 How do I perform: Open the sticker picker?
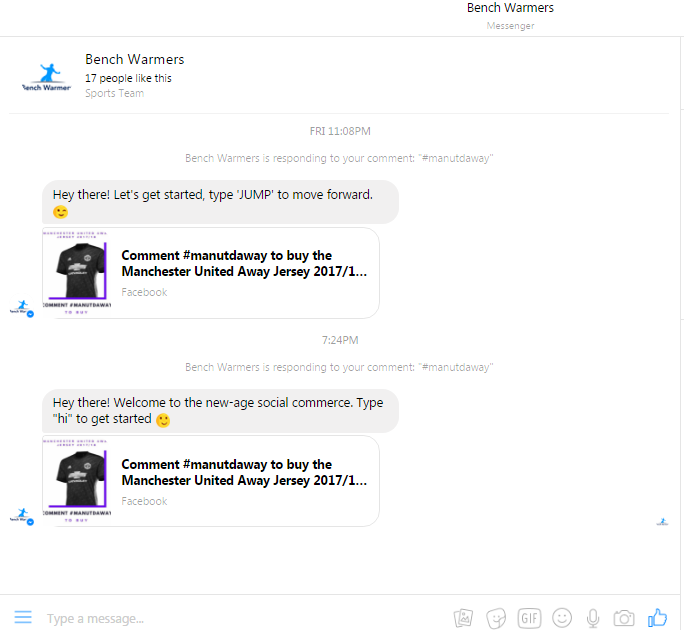point(496,617)
